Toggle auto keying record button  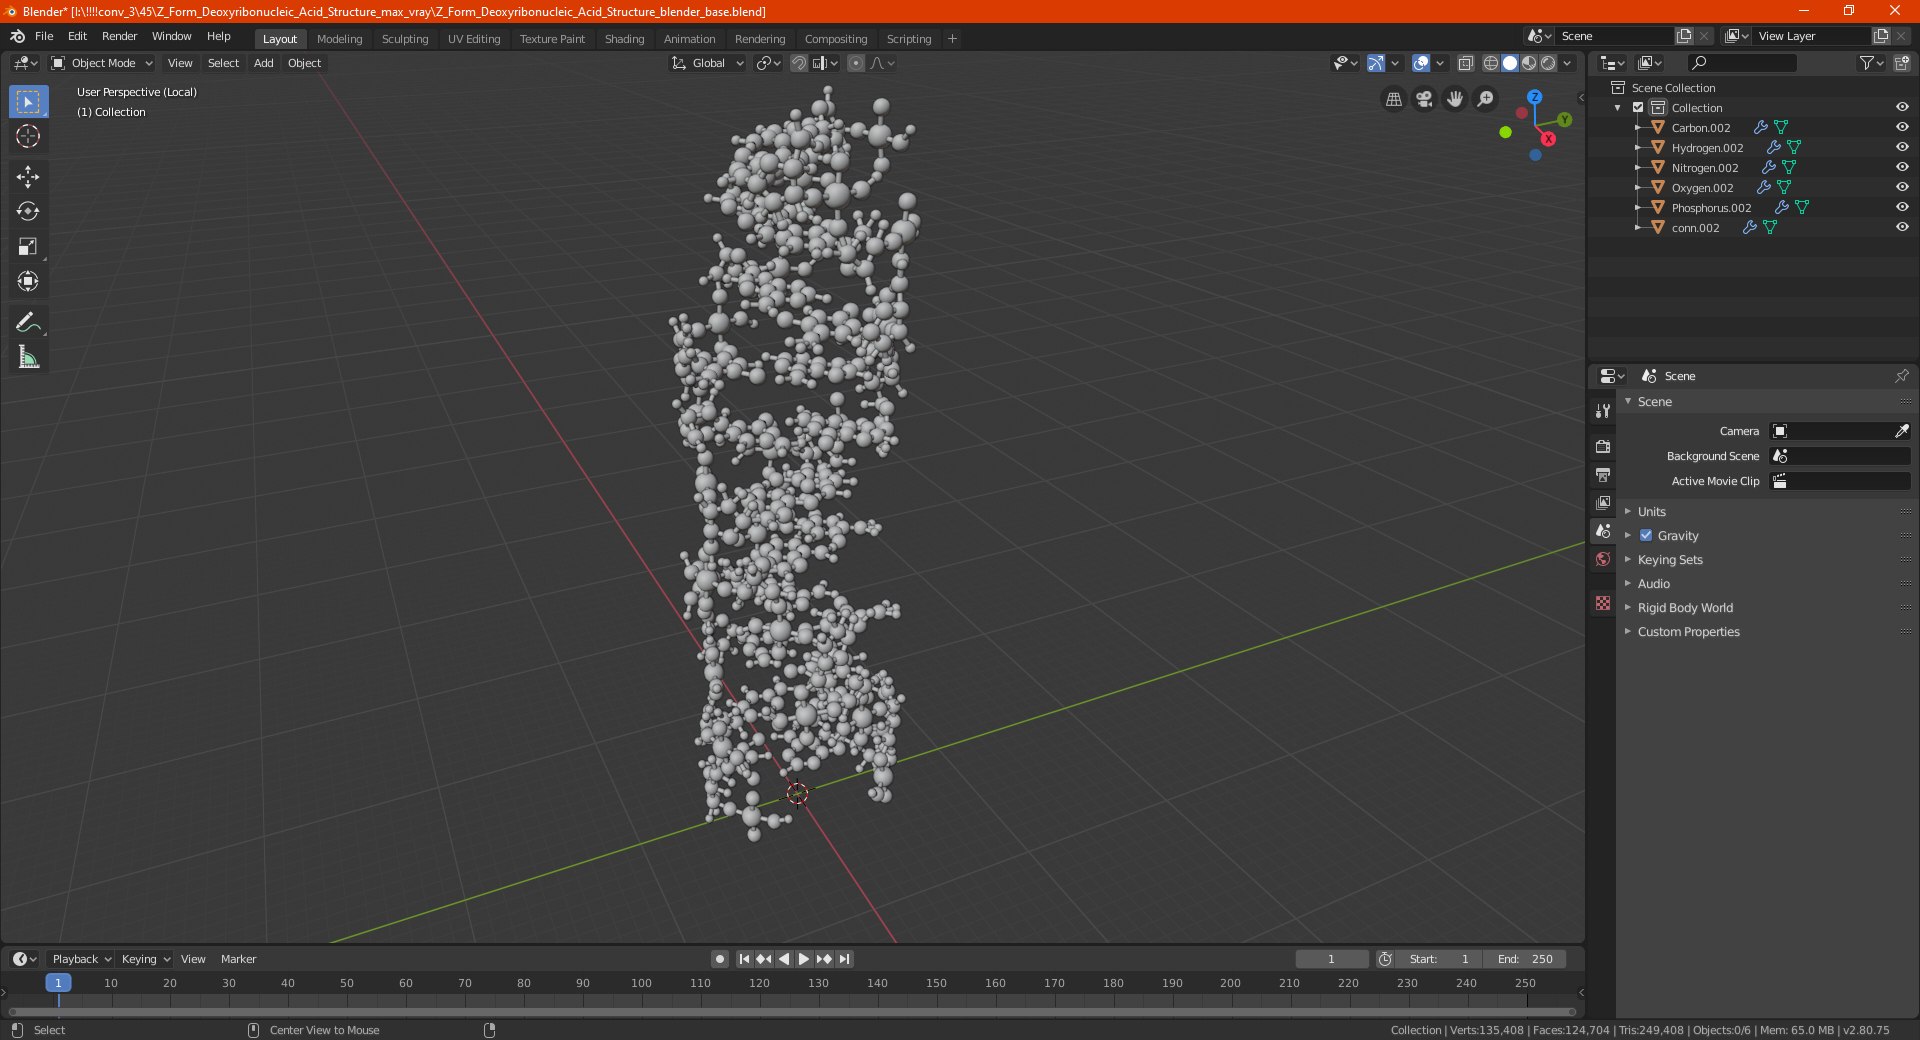click(x=719, y=959)
